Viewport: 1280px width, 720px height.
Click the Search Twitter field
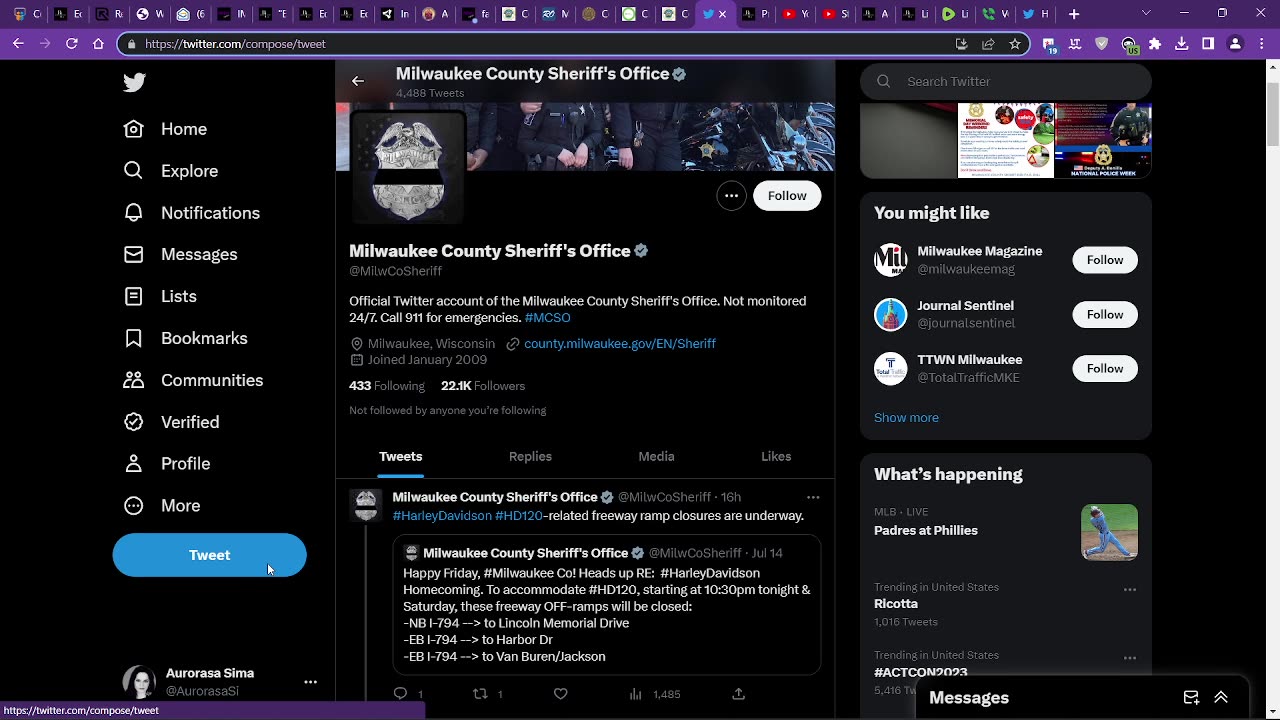(1006, 82)
